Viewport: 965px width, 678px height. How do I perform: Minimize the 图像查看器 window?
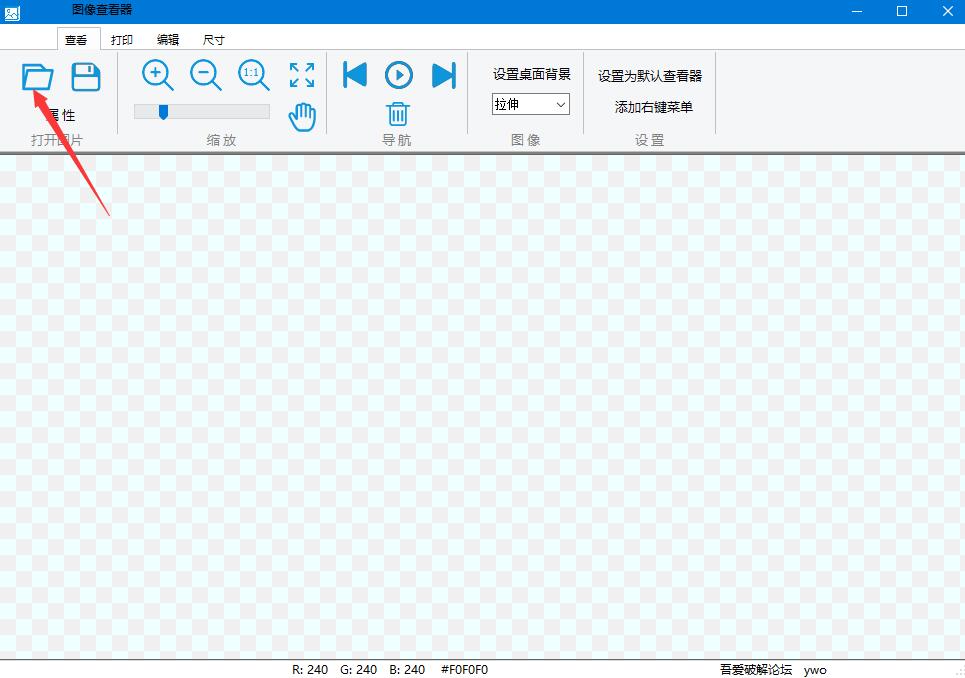pos(857,11)
